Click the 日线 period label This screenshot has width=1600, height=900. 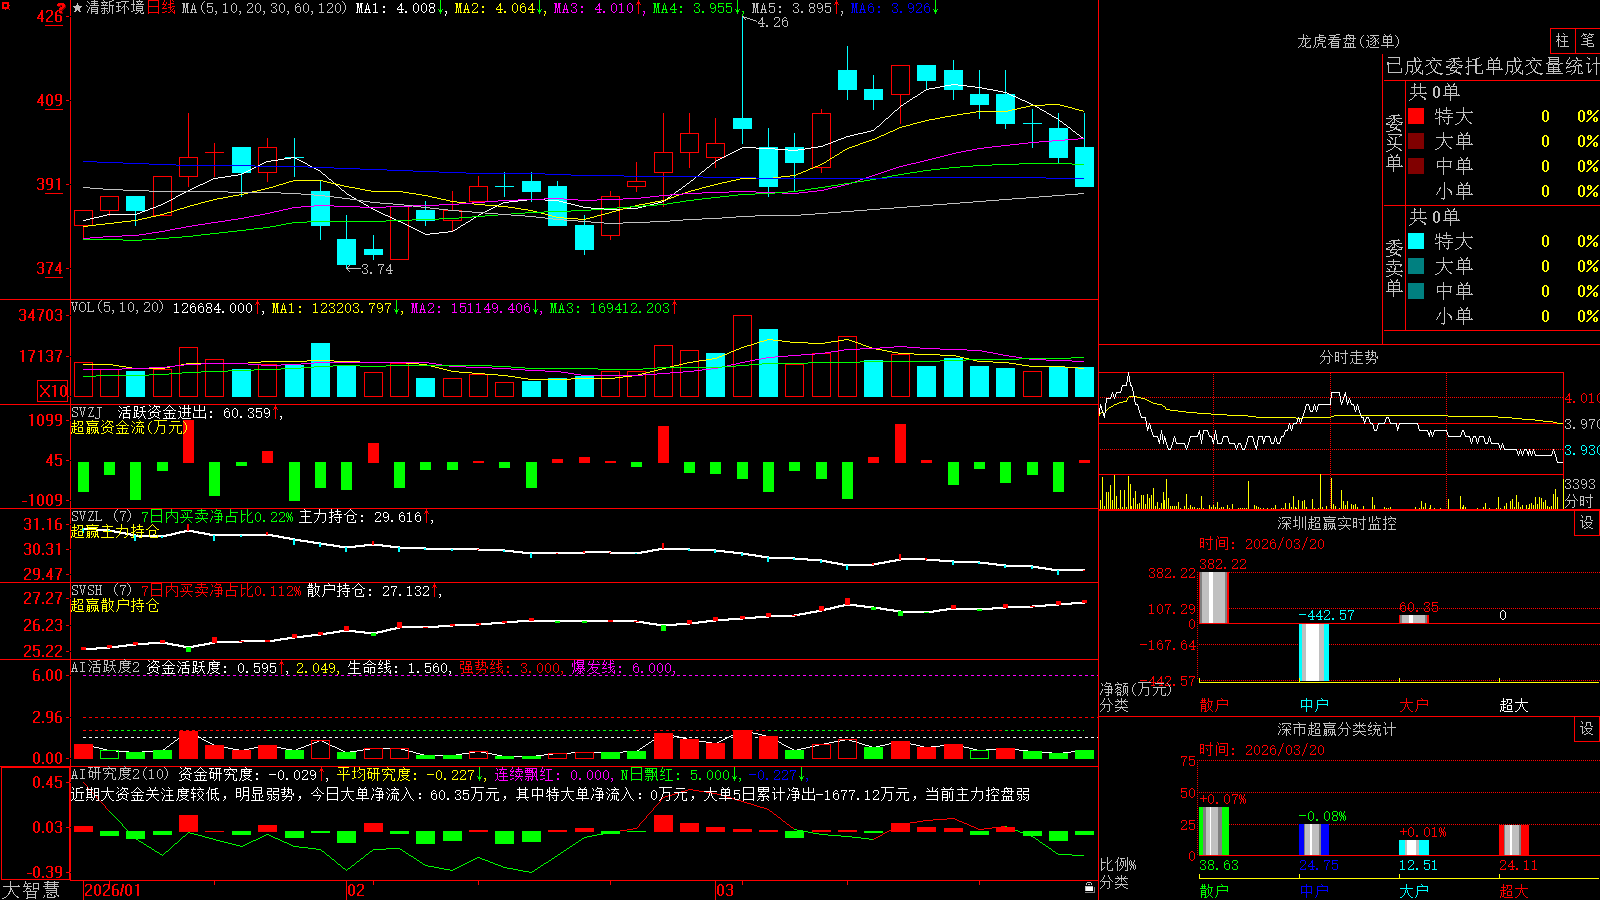click(161, 8)
